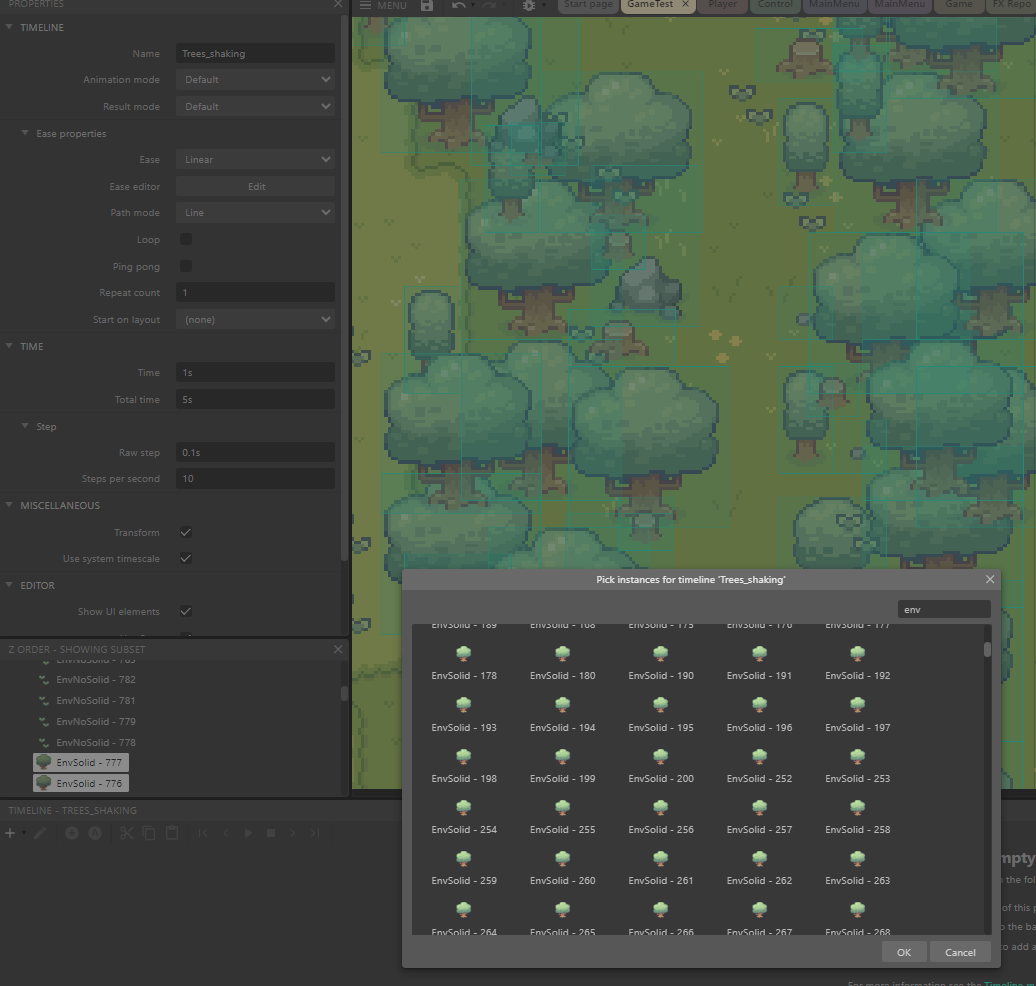The width and height of the screenshot is (1036, 986).
Task: Click the timeline Name field Trees_shaking
Action: [255, 54]
